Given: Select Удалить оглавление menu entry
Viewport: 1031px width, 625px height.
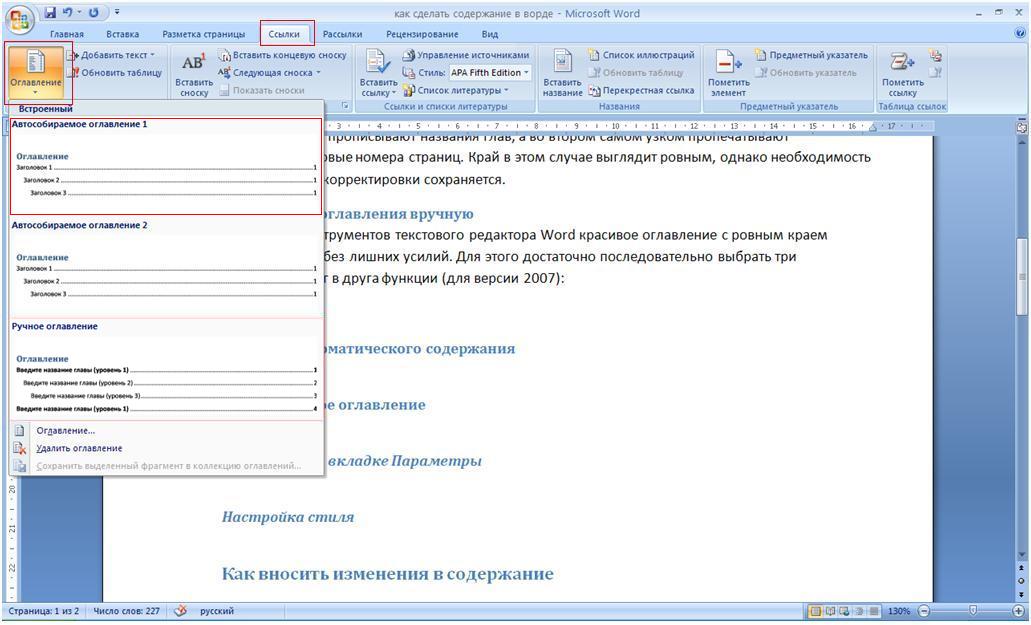Looking at the screenshot, I should tap(79, 448).
